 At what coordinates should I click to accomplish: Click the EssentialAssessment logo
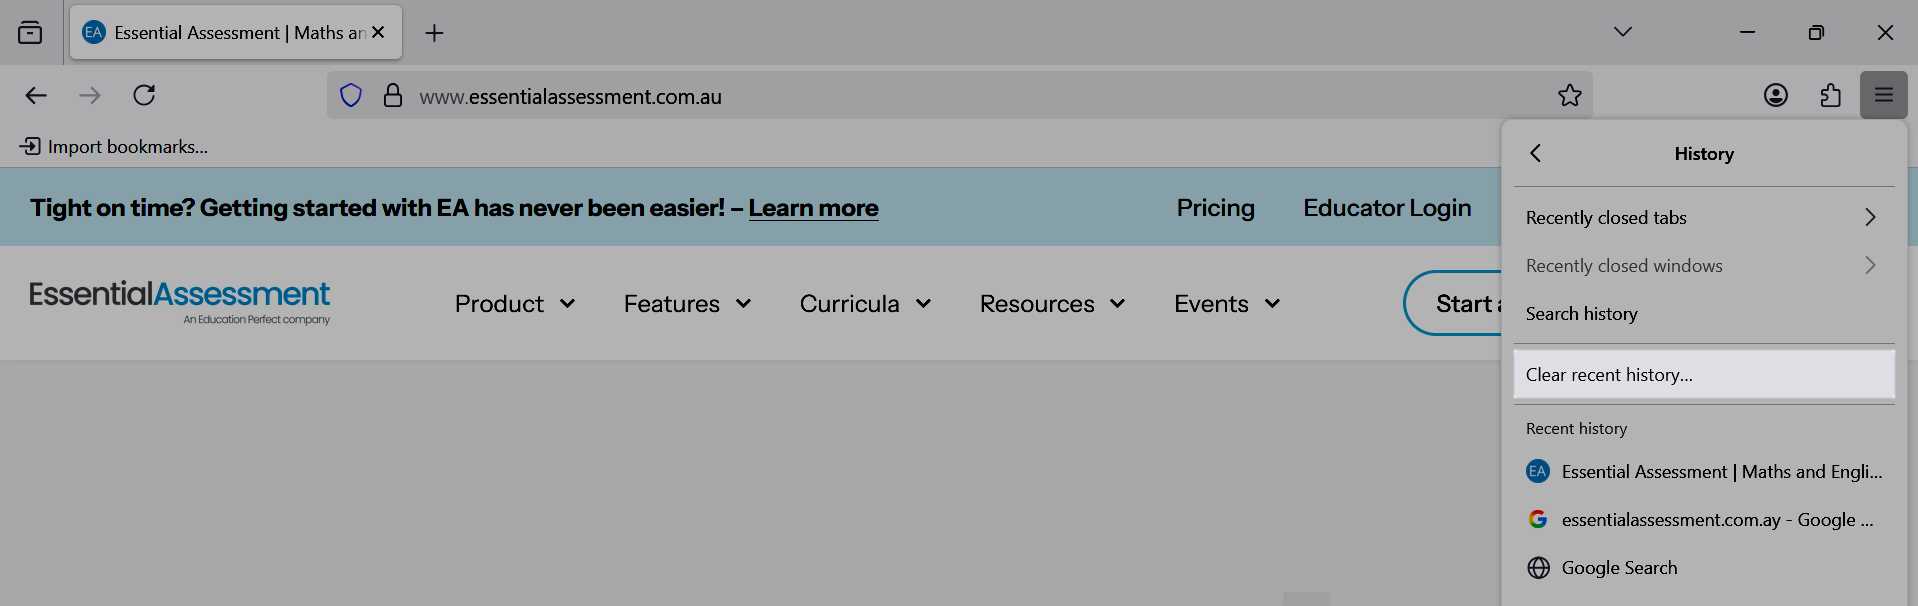180,302
